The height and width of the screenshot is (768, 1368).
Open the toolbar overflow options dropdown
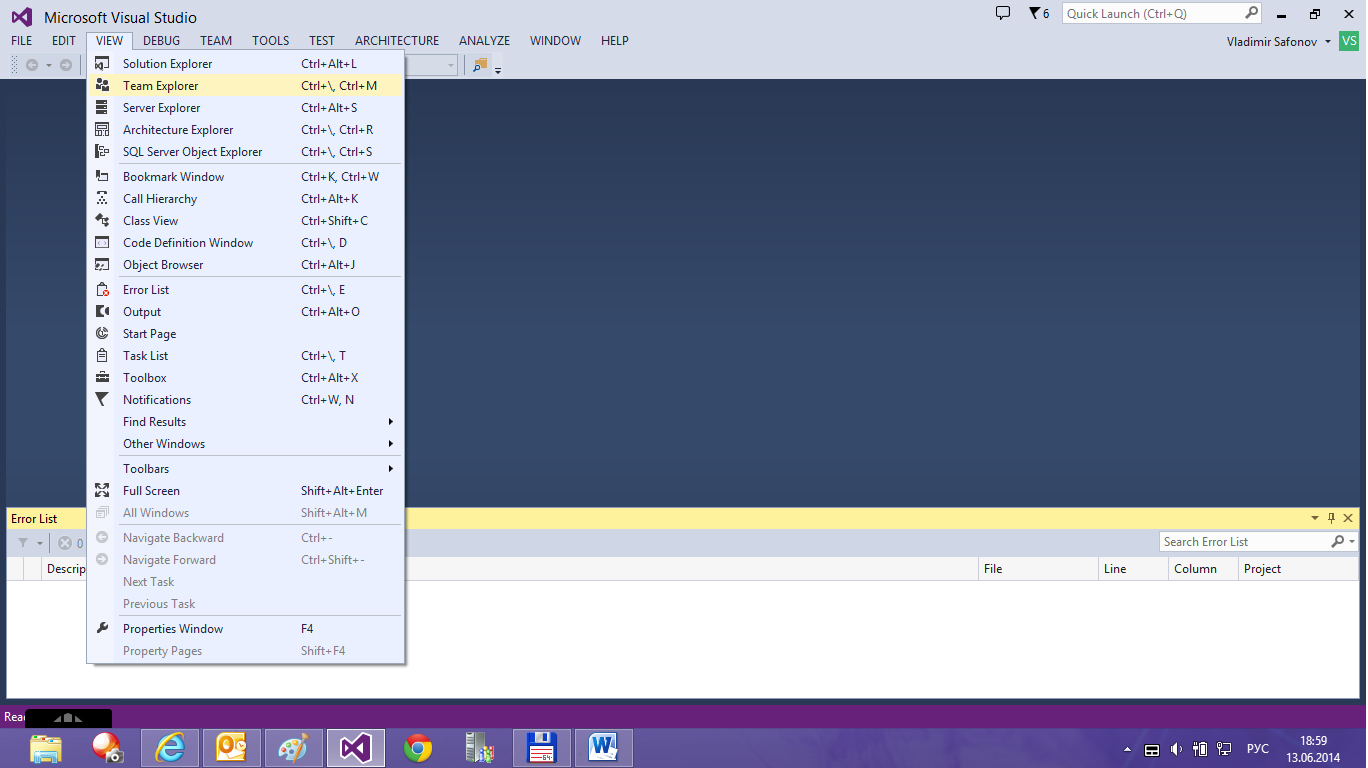pos(498,70)
